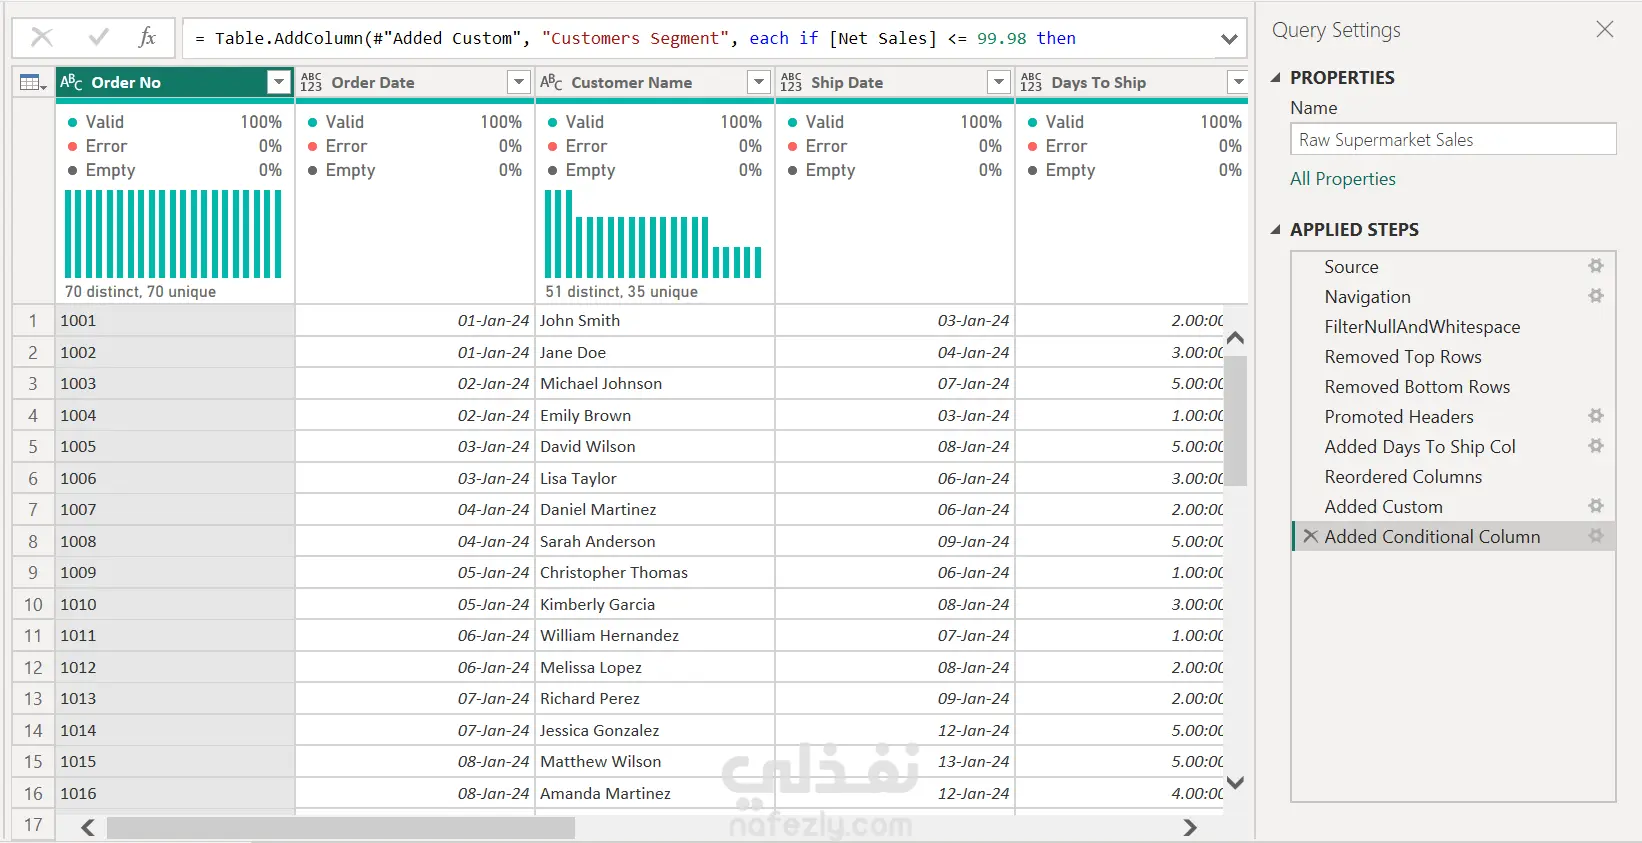Select cell with order number 1001
This screenshot has width=1642, height=843.
[175, 320]
